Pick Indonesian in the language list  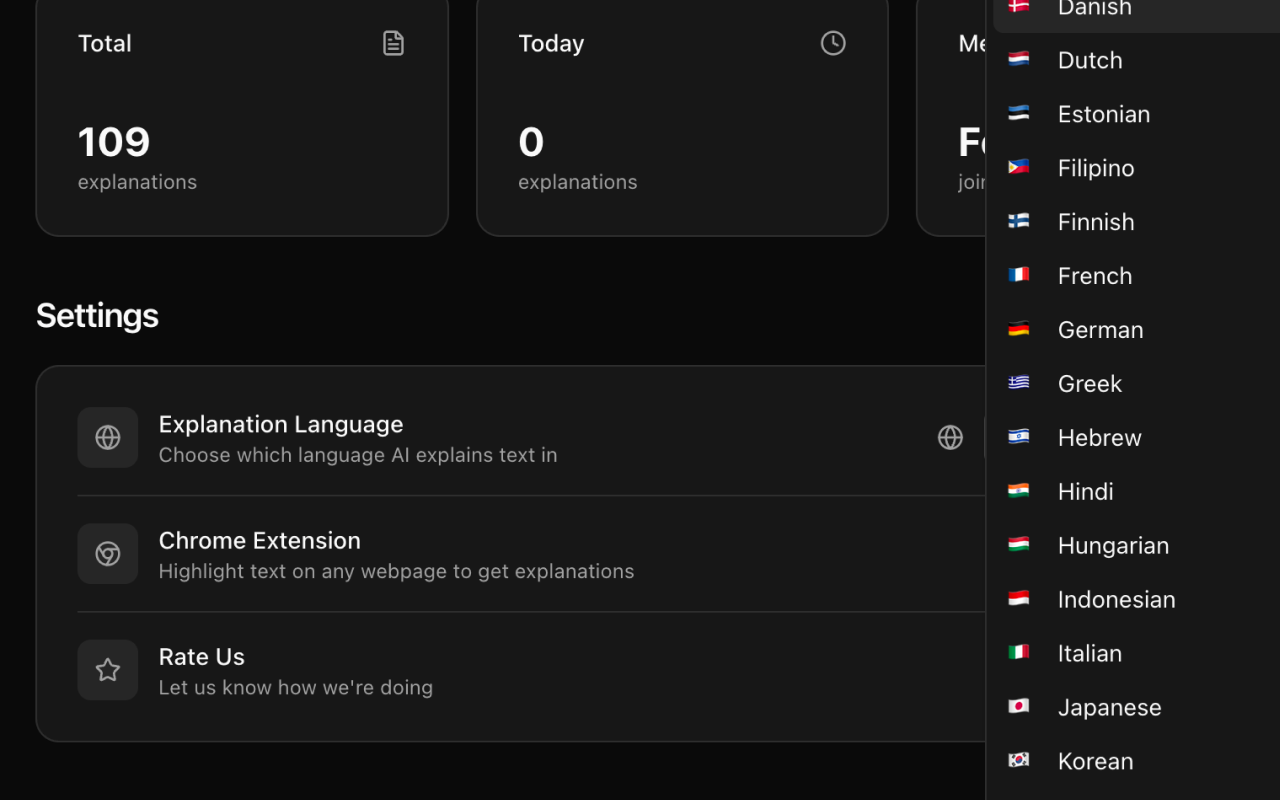point(1136,600)
